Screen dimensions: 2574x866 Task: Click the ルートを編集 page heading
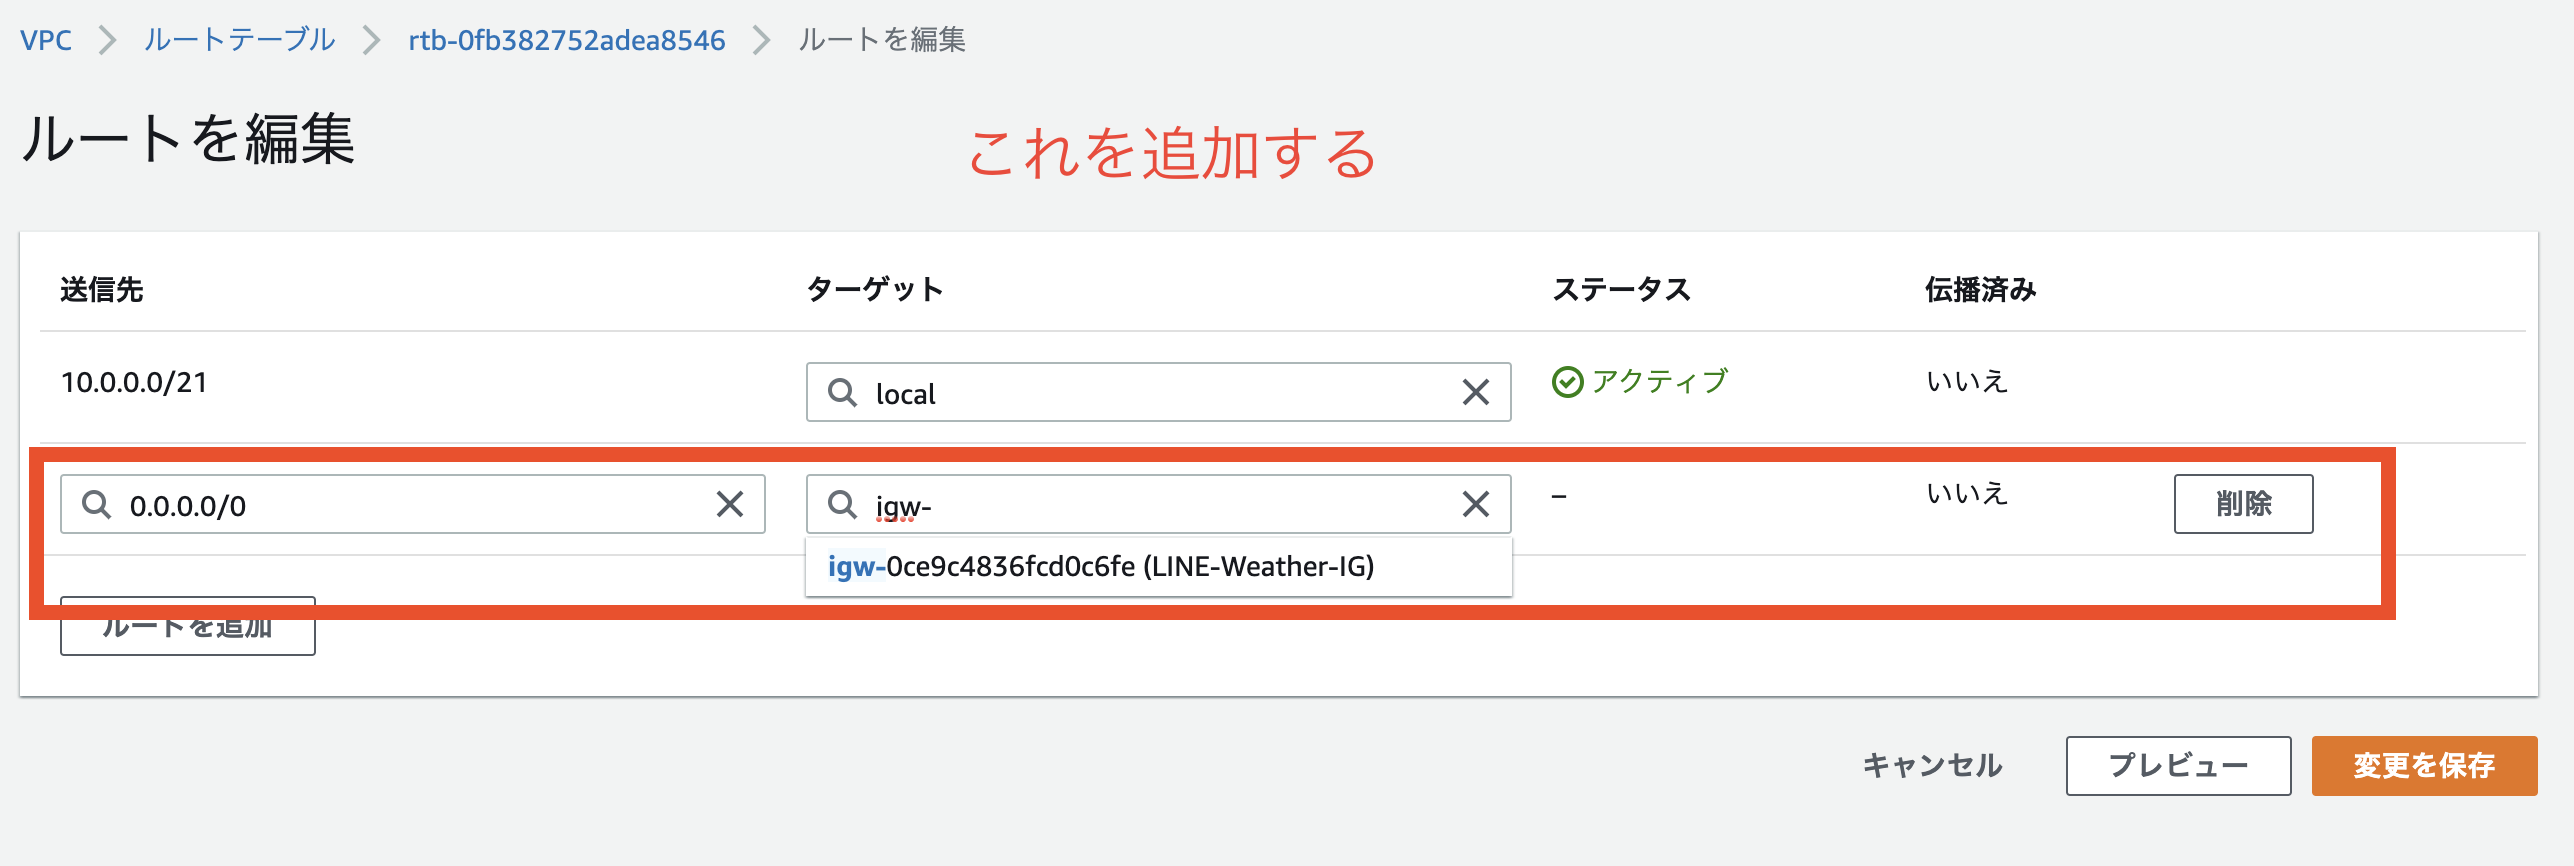coord(189,138)
